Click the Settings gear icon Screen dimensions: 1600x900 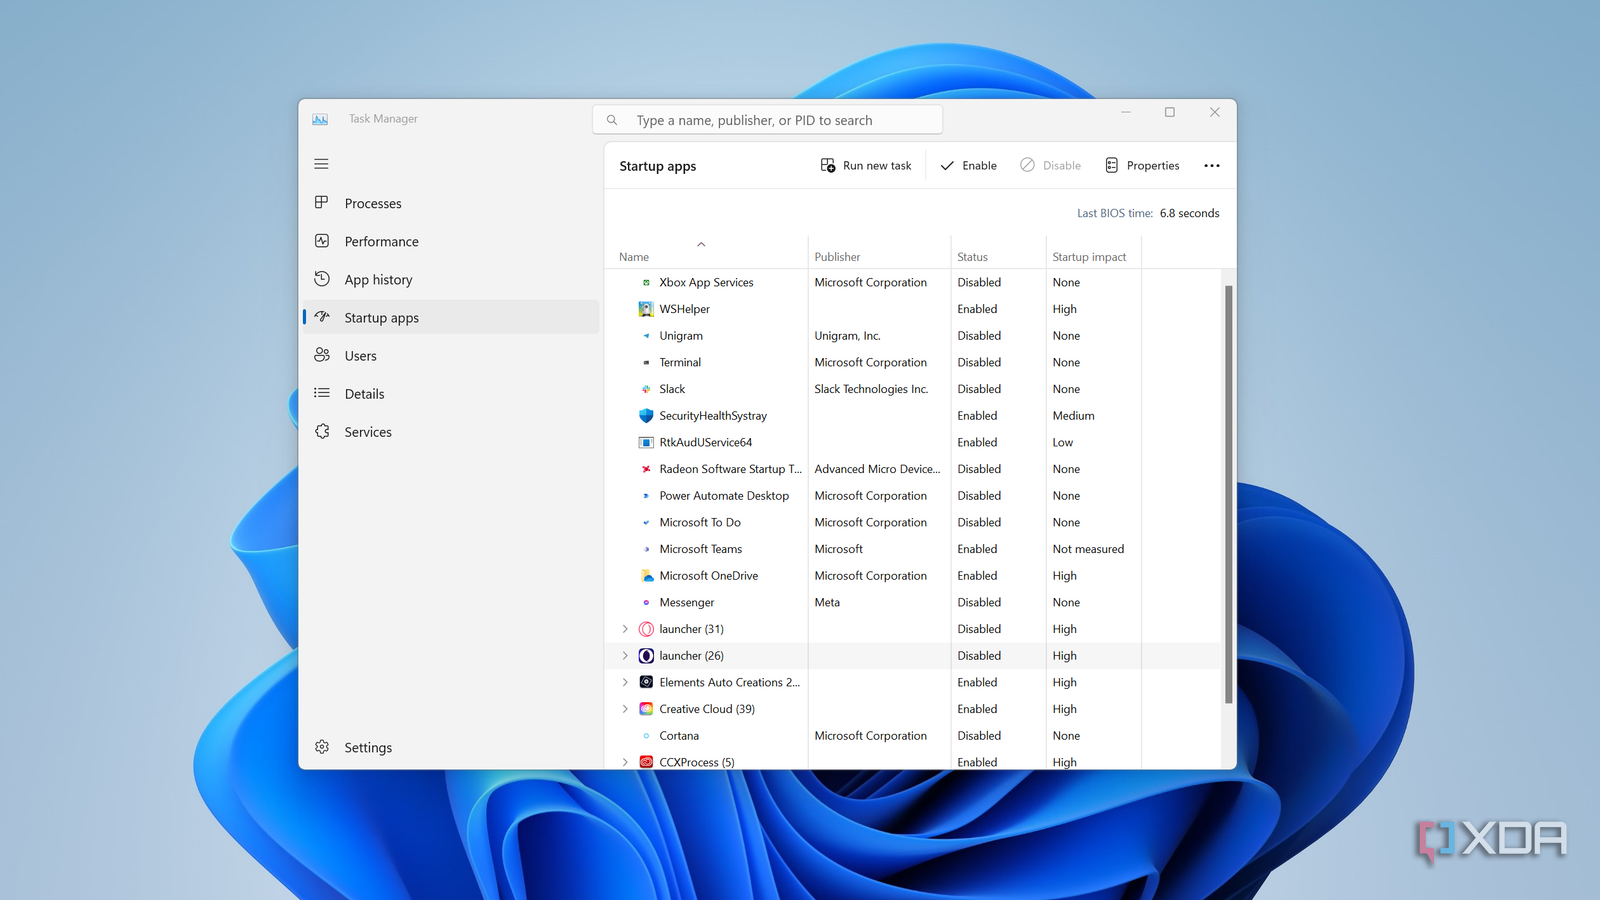pos(321,747)
